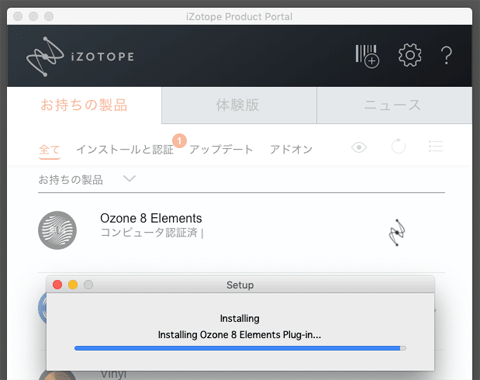Click iZotope Product Portal window title
The height and width of the screenshot is (380, 480).
239,16
